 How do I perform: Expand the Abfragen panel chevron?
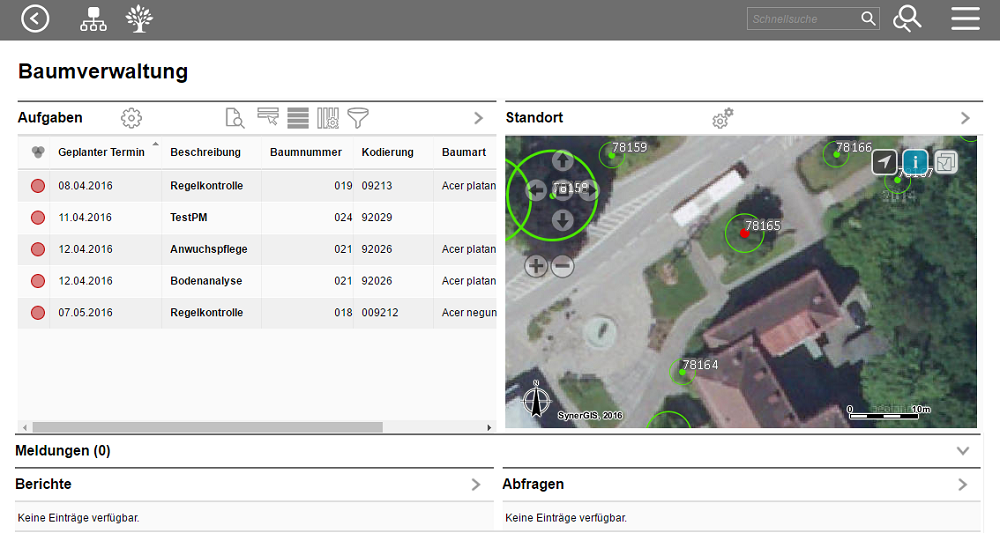[x=963, y=485]
